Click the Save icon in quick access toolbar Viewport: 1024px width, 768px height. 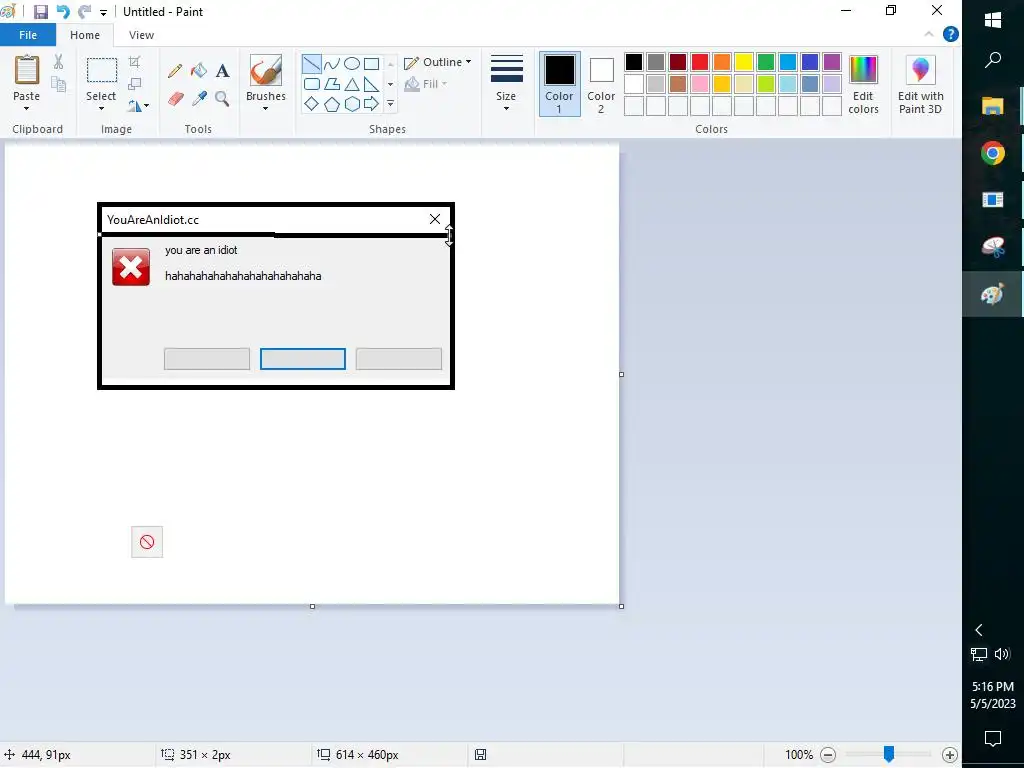pyautogui.click(x=40, y=12)
